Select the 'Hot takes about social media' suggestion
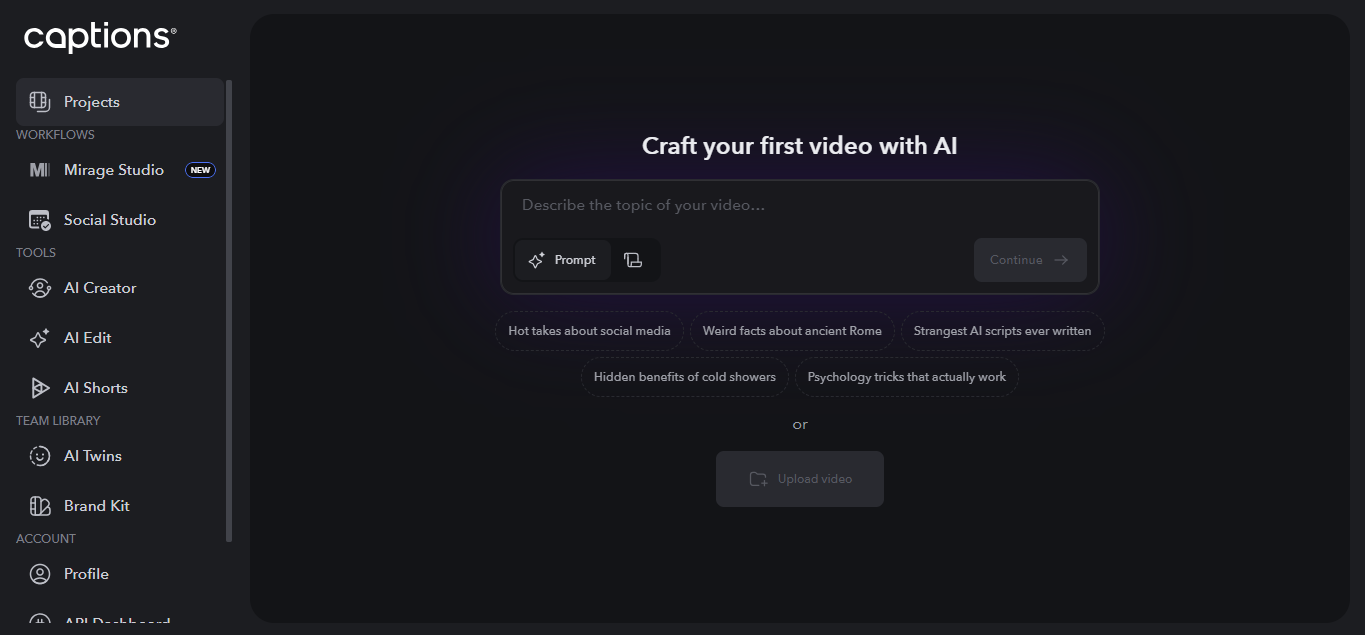The width and height of the screenshot is (1365, 635). click(x=589, y=330)
